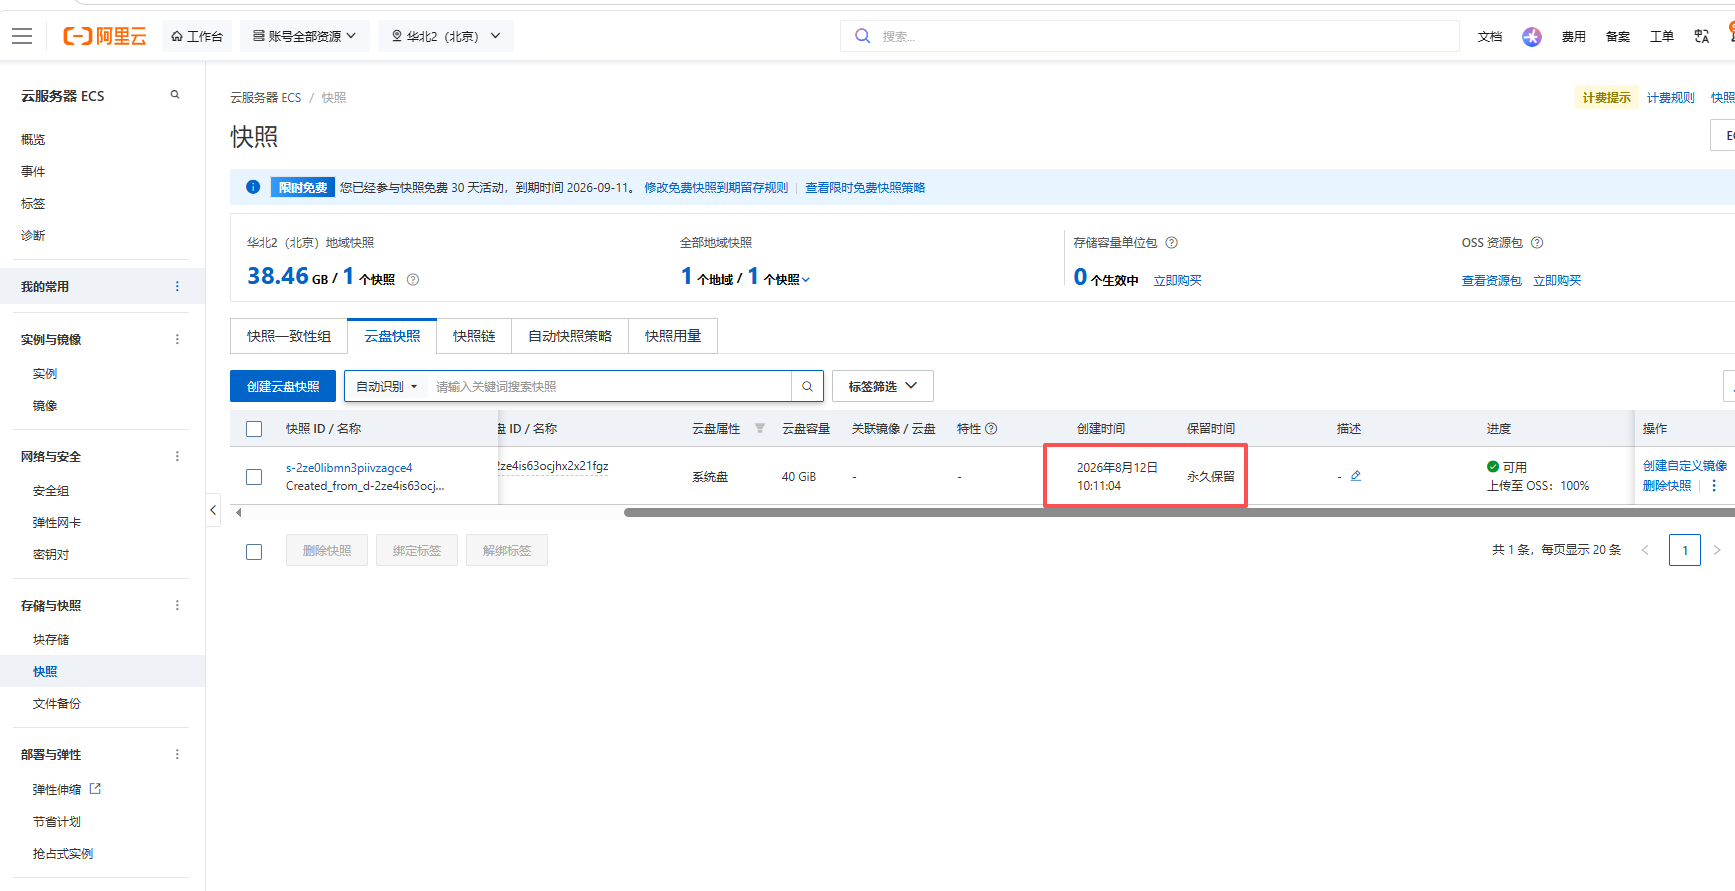This screenshot has width=1735, height=891.
Task: Click the 工作台 header button
Action: [x=197, y=36]
